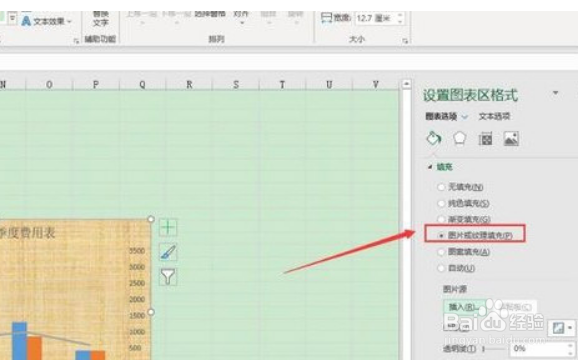Select the 纯色填充(S) radio button

coord(441,203)
